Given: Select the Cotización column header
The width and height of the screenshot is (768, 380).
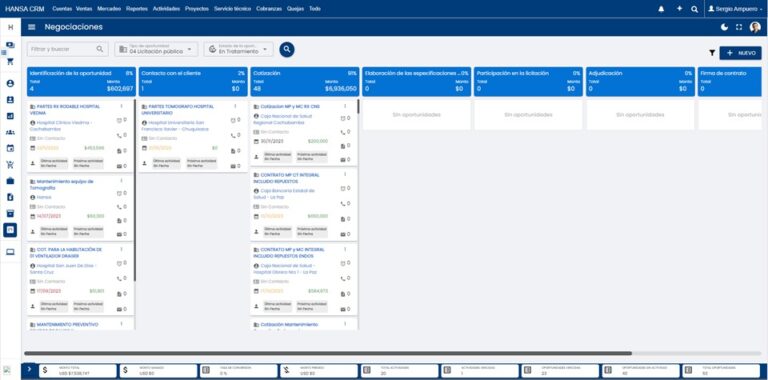Looking at the screenshot, I should point(305,81).
